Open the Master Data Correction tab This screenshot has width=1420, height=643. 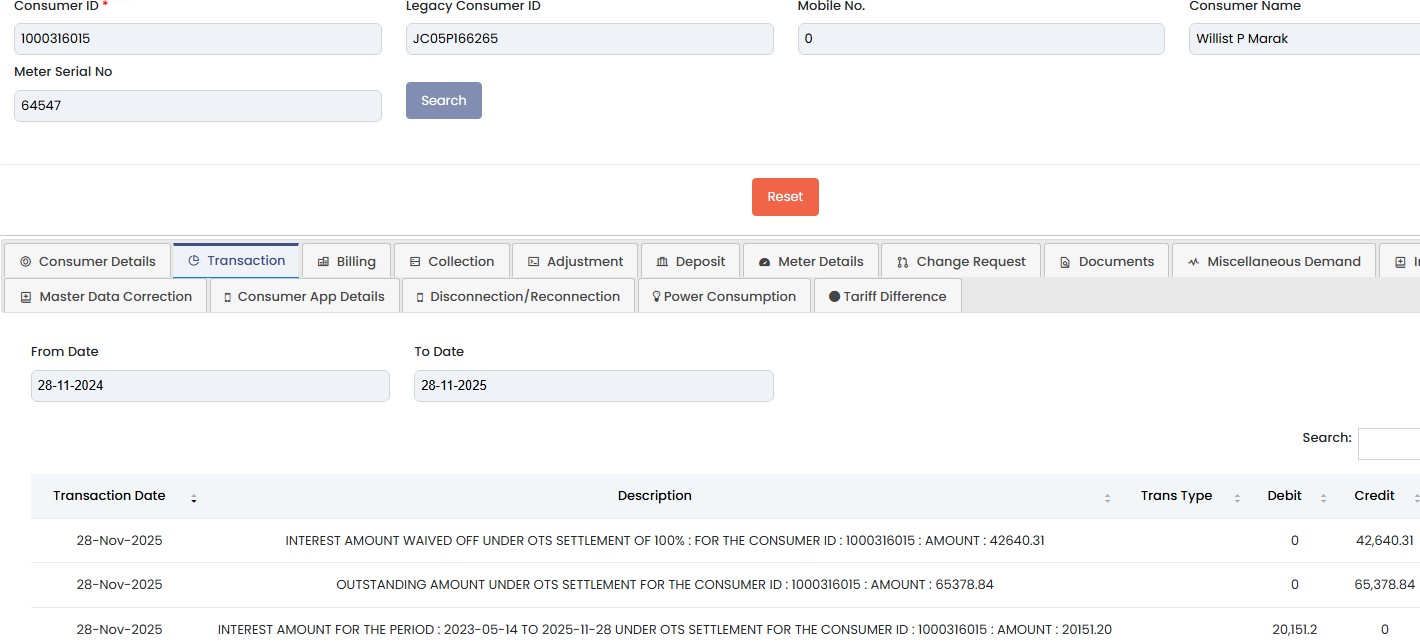(105, 296)
